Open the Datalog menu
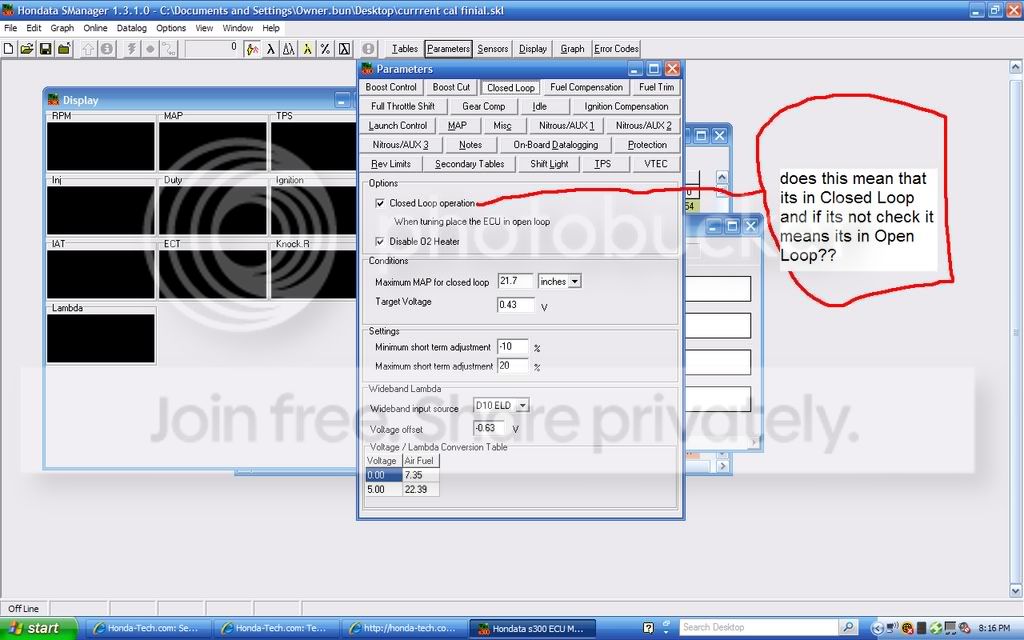This screenshot has width=1024, height=640. (x=131, y=28)
